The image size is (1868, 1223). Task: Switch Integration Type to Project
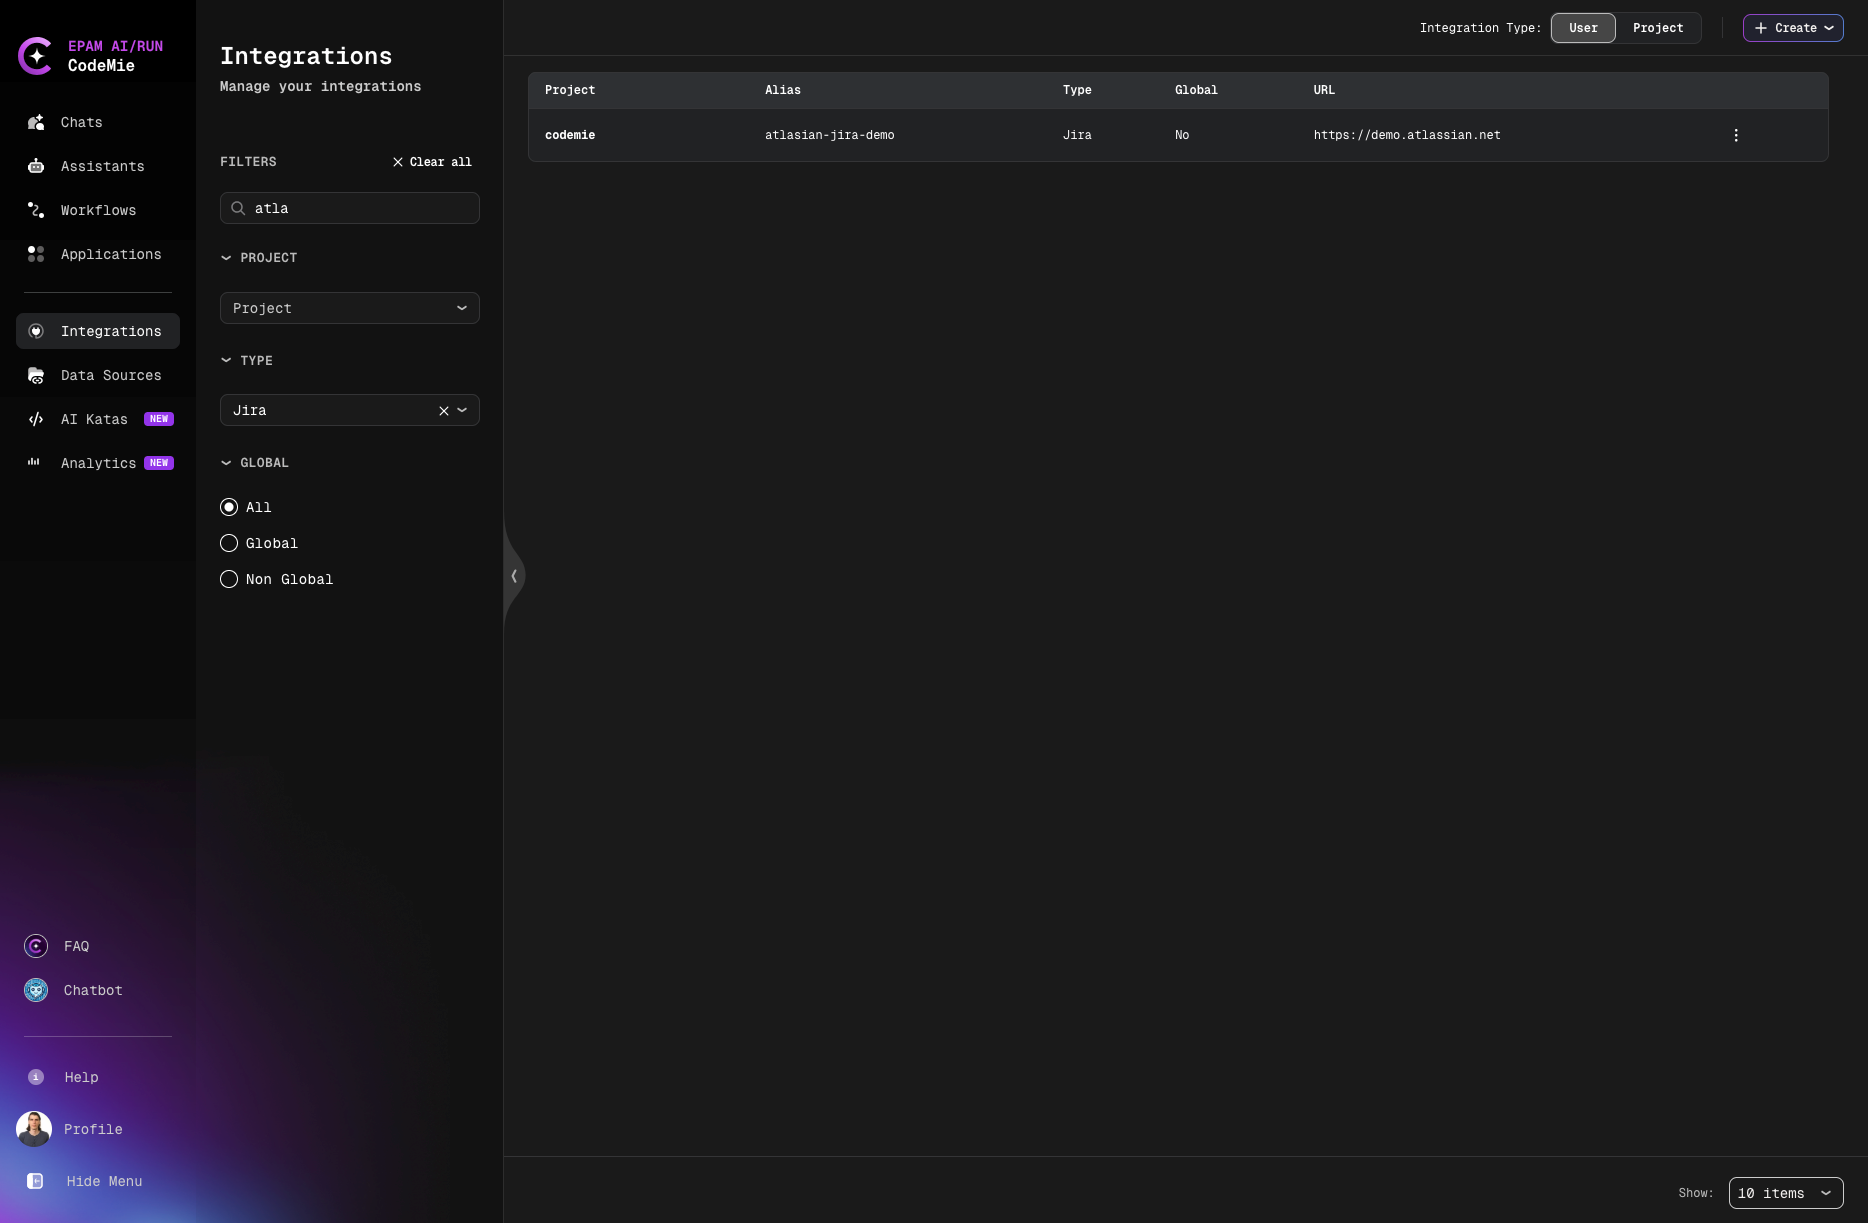pos(1657,28)
